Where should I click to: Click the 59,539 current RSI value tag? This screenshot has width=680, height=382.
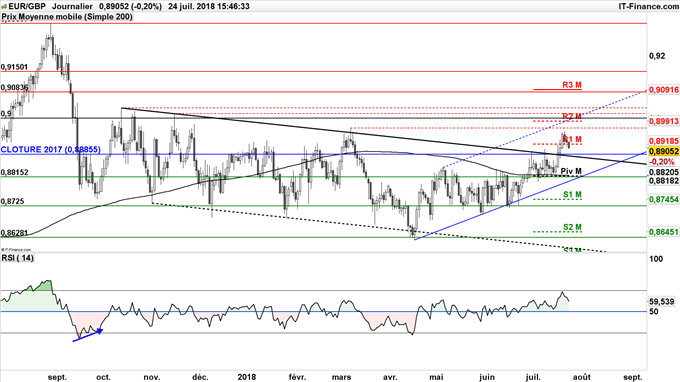(662, 301)
